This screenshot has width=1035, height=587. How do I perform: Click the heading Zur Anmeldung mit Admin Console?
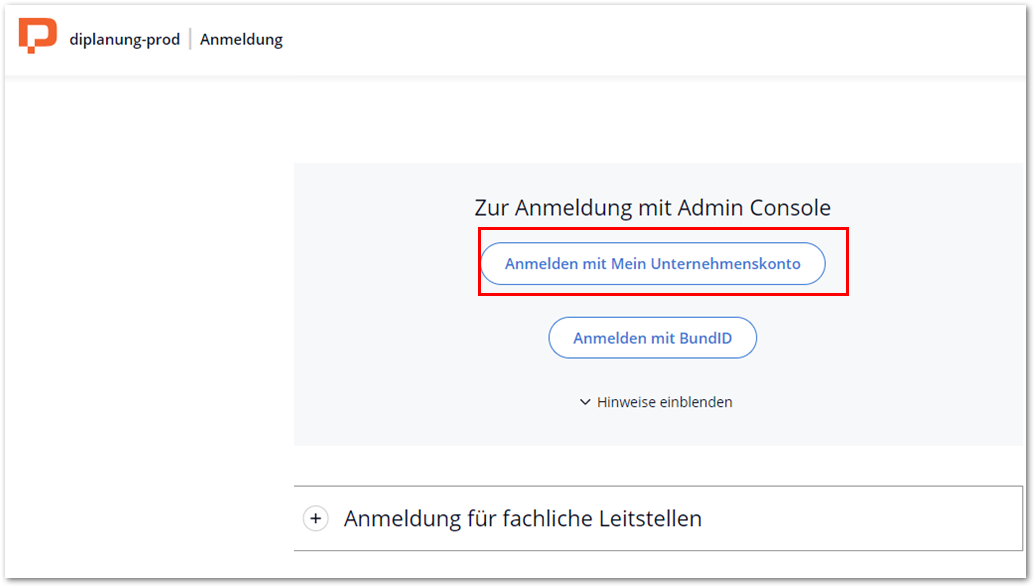tap(652, 208)
